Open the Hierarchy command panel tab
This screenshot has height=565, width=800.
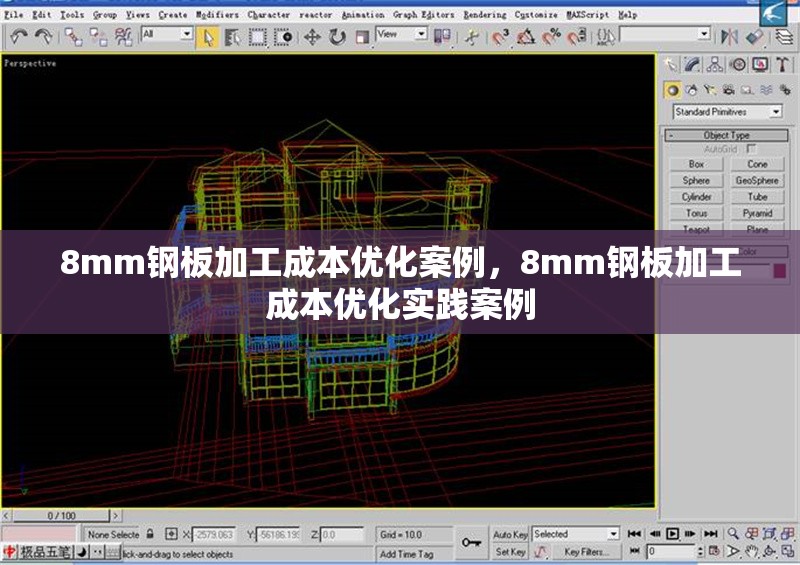716,65
